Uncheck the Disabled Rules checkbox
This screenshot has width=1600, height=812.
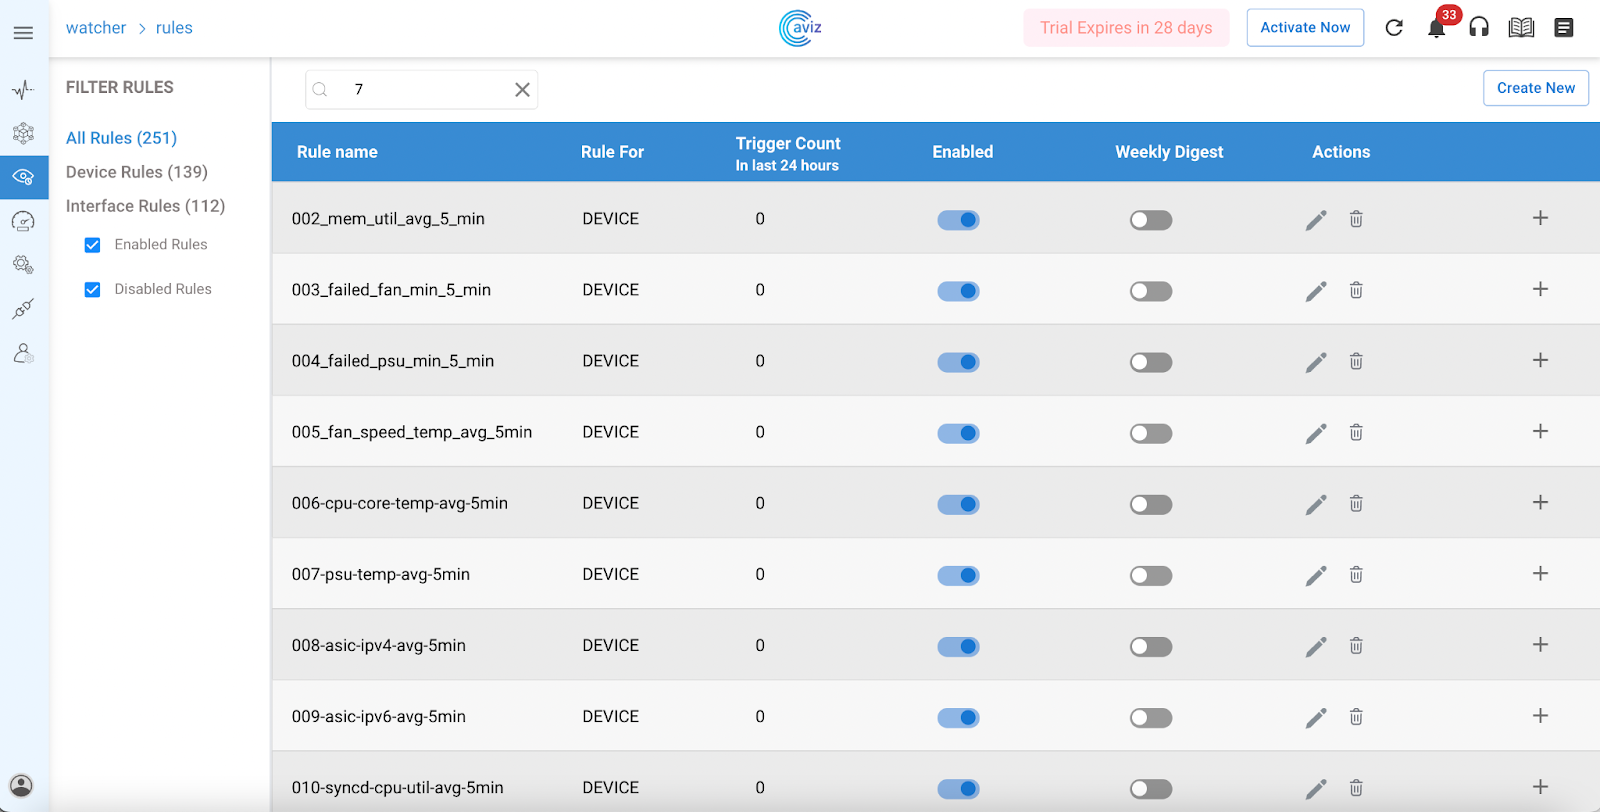pyautogui.click(x=93, y=290)
